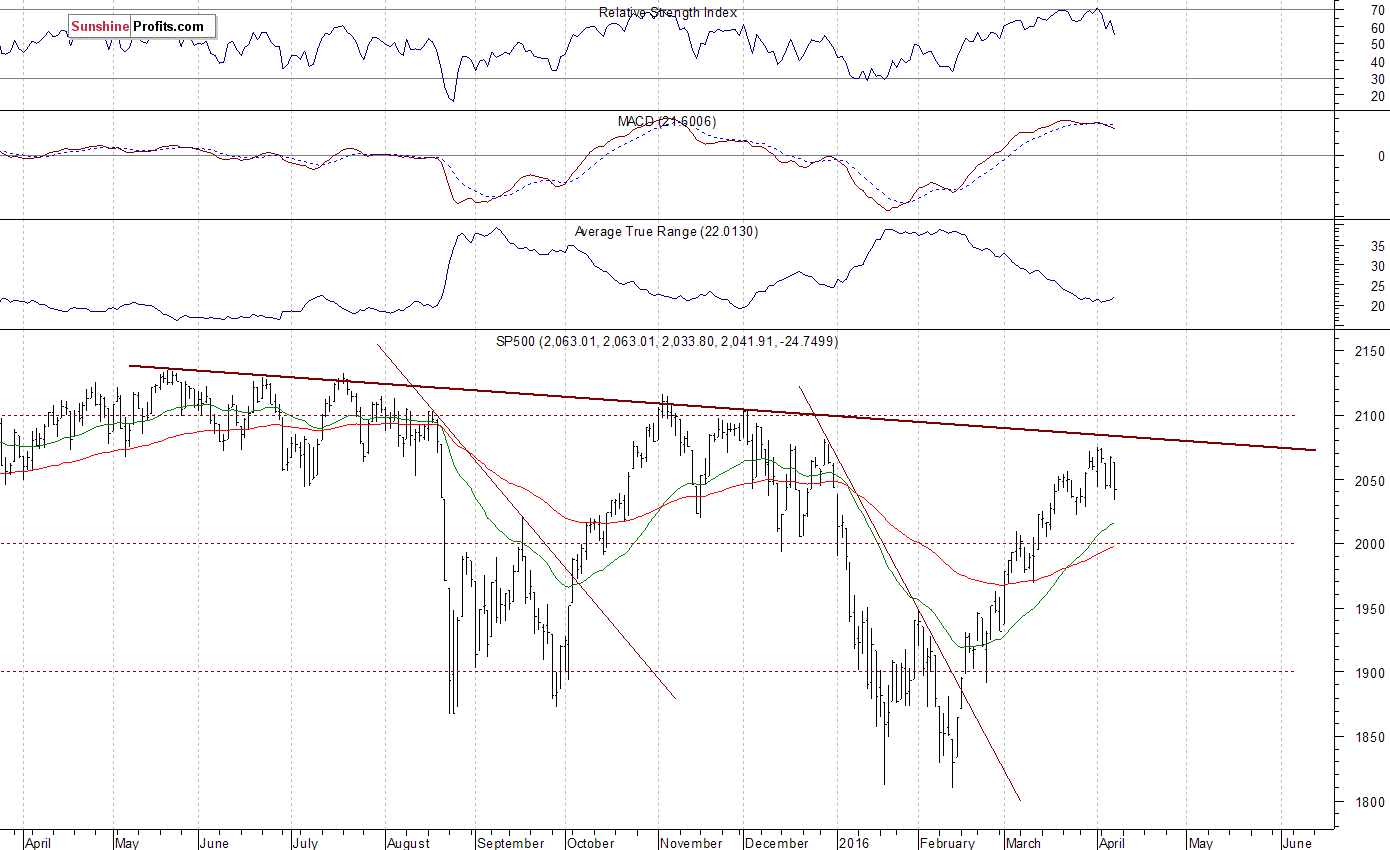Click the April label following March
This screenshot has height=850, width=1390.
tap(1111, 843)
